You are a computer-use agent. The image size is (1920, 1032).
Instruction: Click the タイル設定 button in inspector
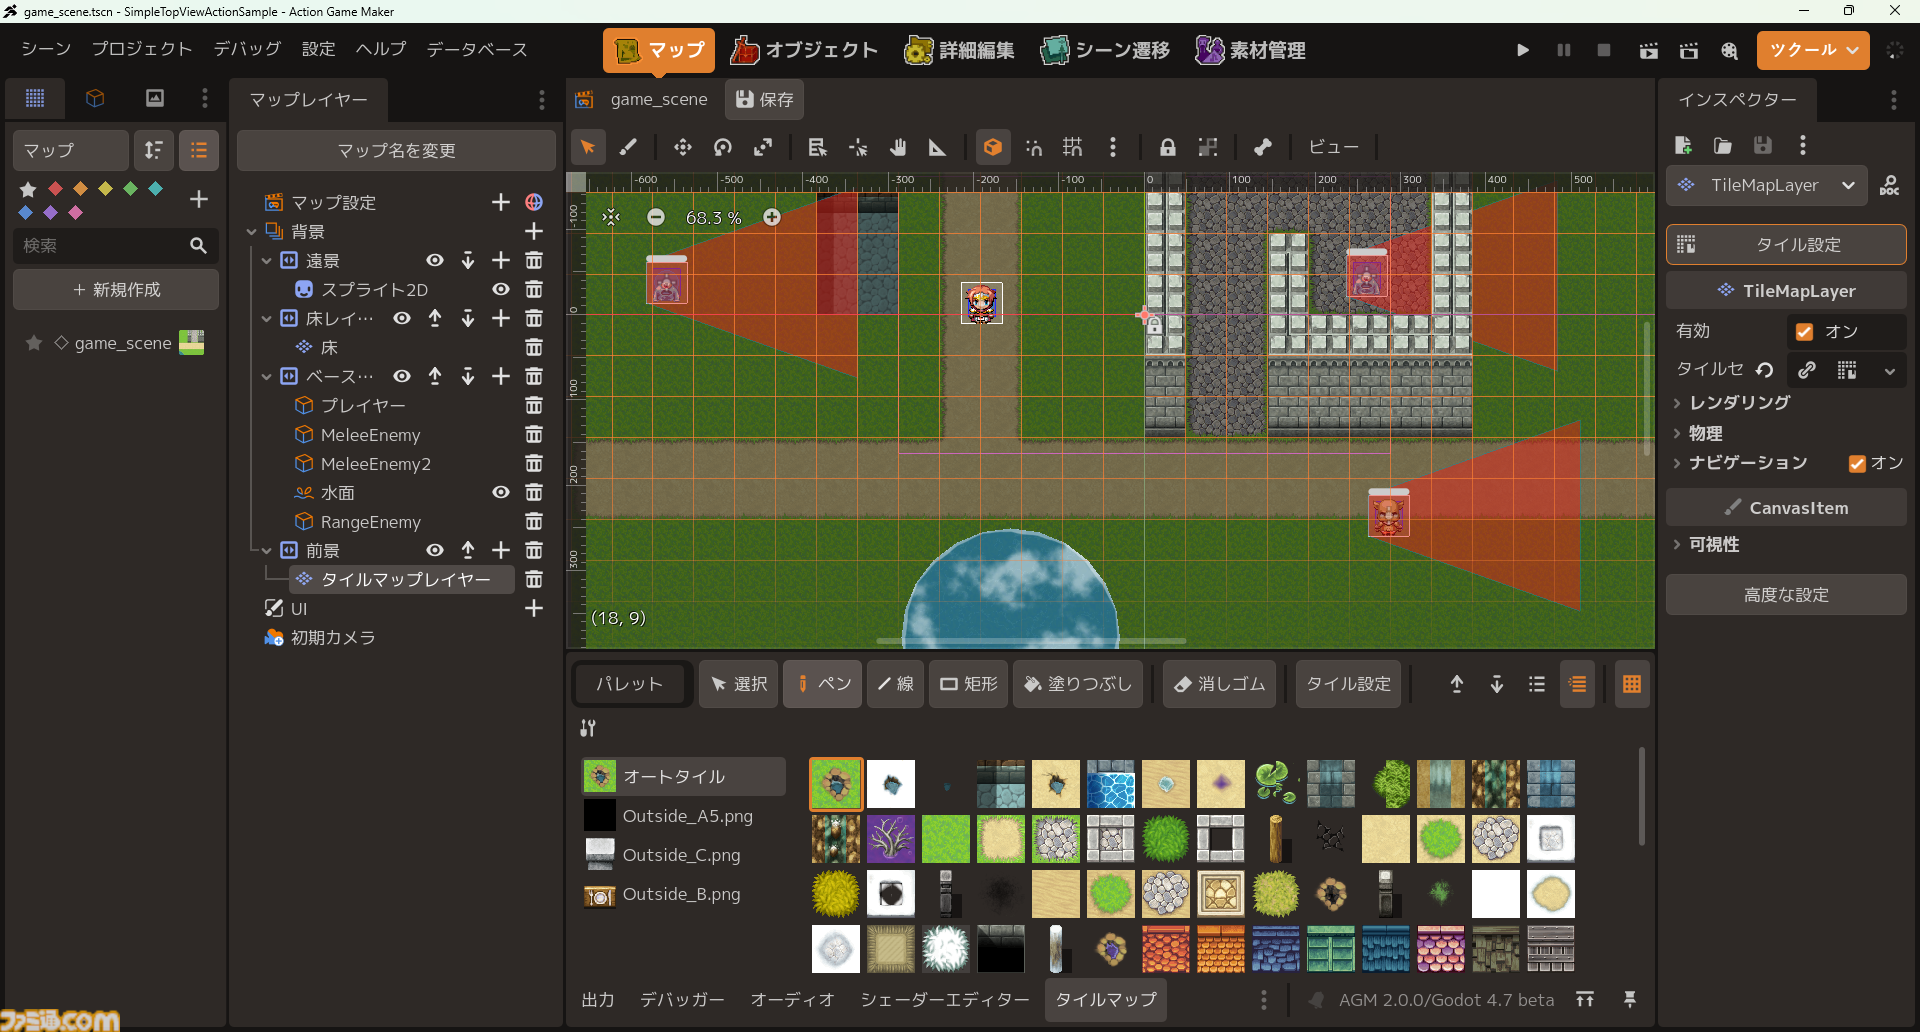pyautogui.click(x=1786, y=244)
